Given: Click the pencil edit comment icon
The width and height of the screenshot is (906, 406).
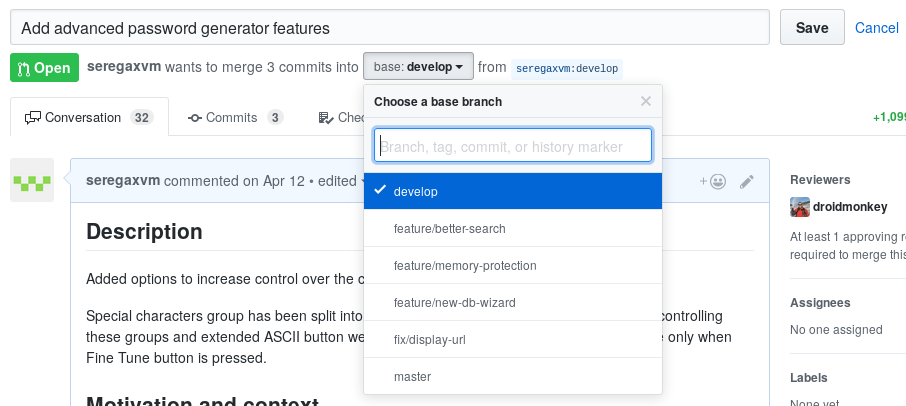Looking at the screenshot, I should tap(746, 182).
